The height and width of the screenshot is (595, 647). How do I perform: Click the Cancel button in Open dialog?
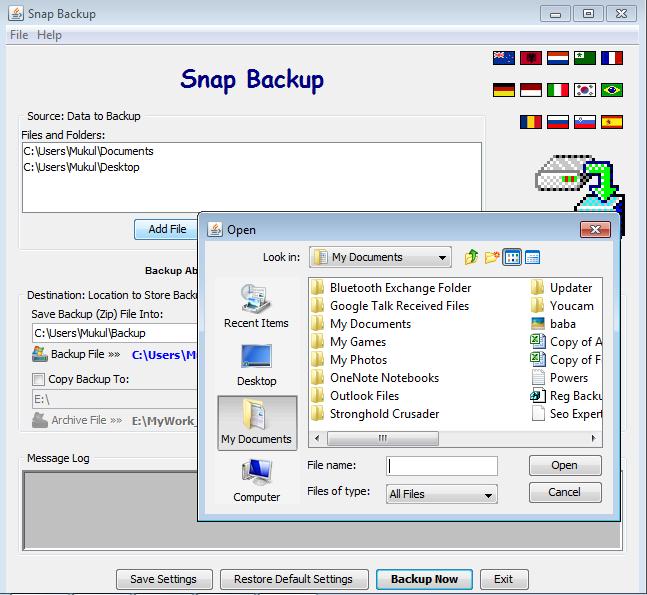click(x=564, y=492)
